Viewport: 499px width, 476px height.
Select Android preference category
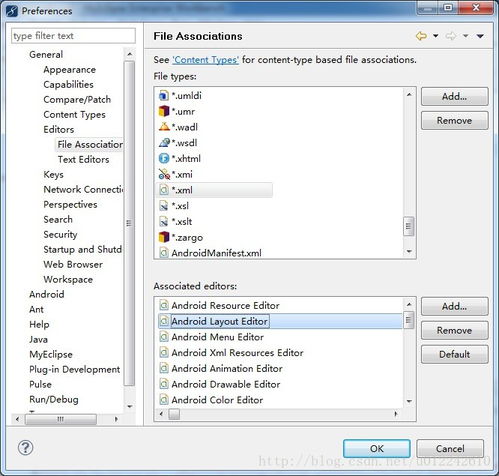[x=47, y=294]
